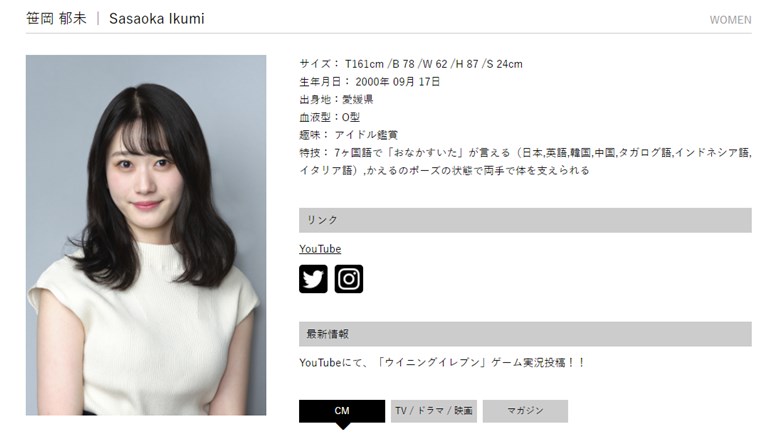This screenshot has height=436, width=768.
Task: Click the 特技 special skills paragraph
Action: [x=525, y=162]
